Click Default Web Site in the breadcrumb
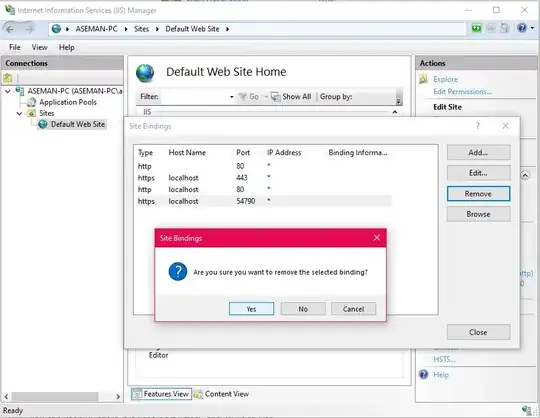 click(192, 29)
